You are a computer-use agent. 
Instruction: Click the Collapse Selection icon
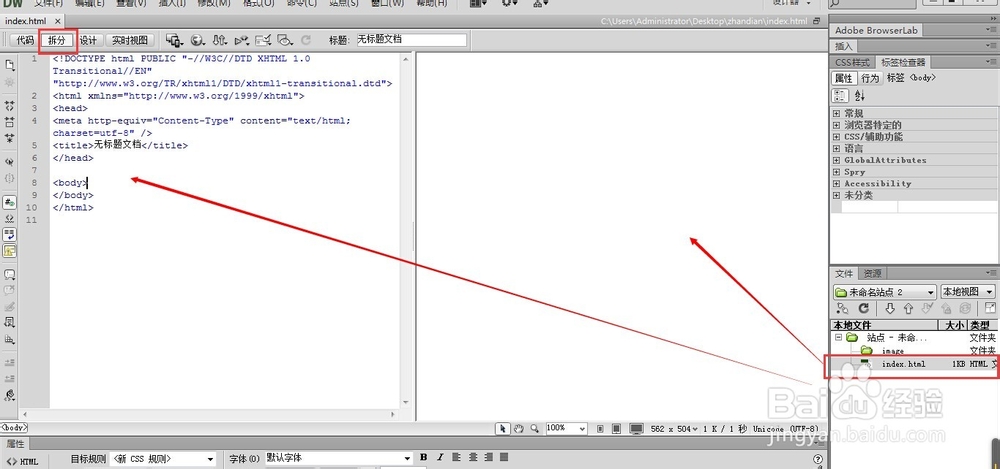(x=10, y=122)
